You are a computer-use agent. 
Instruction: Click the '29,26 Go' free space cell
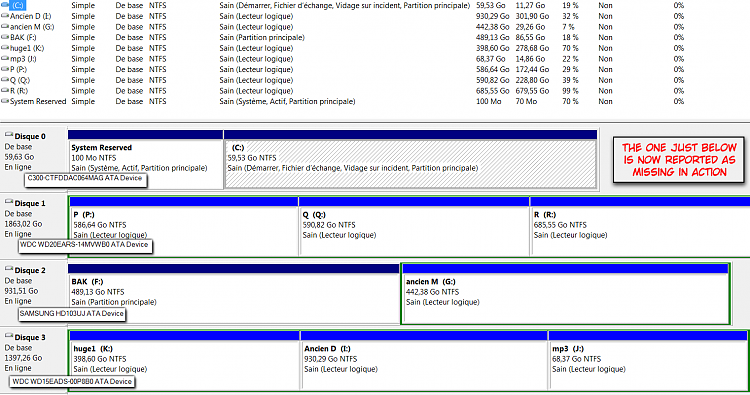tap(530, 27)
